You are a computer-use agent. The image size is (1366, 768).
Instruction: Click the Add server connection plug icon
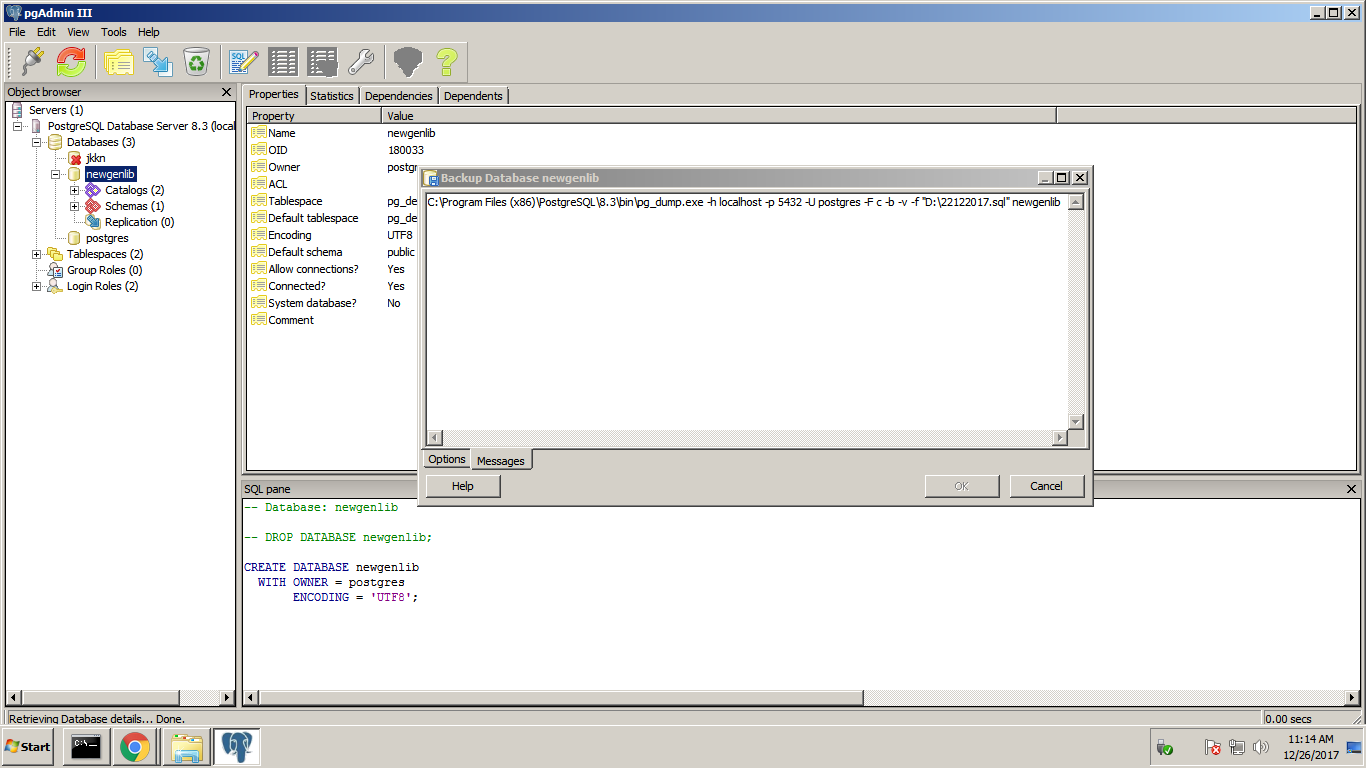click(x=32, y=62)
